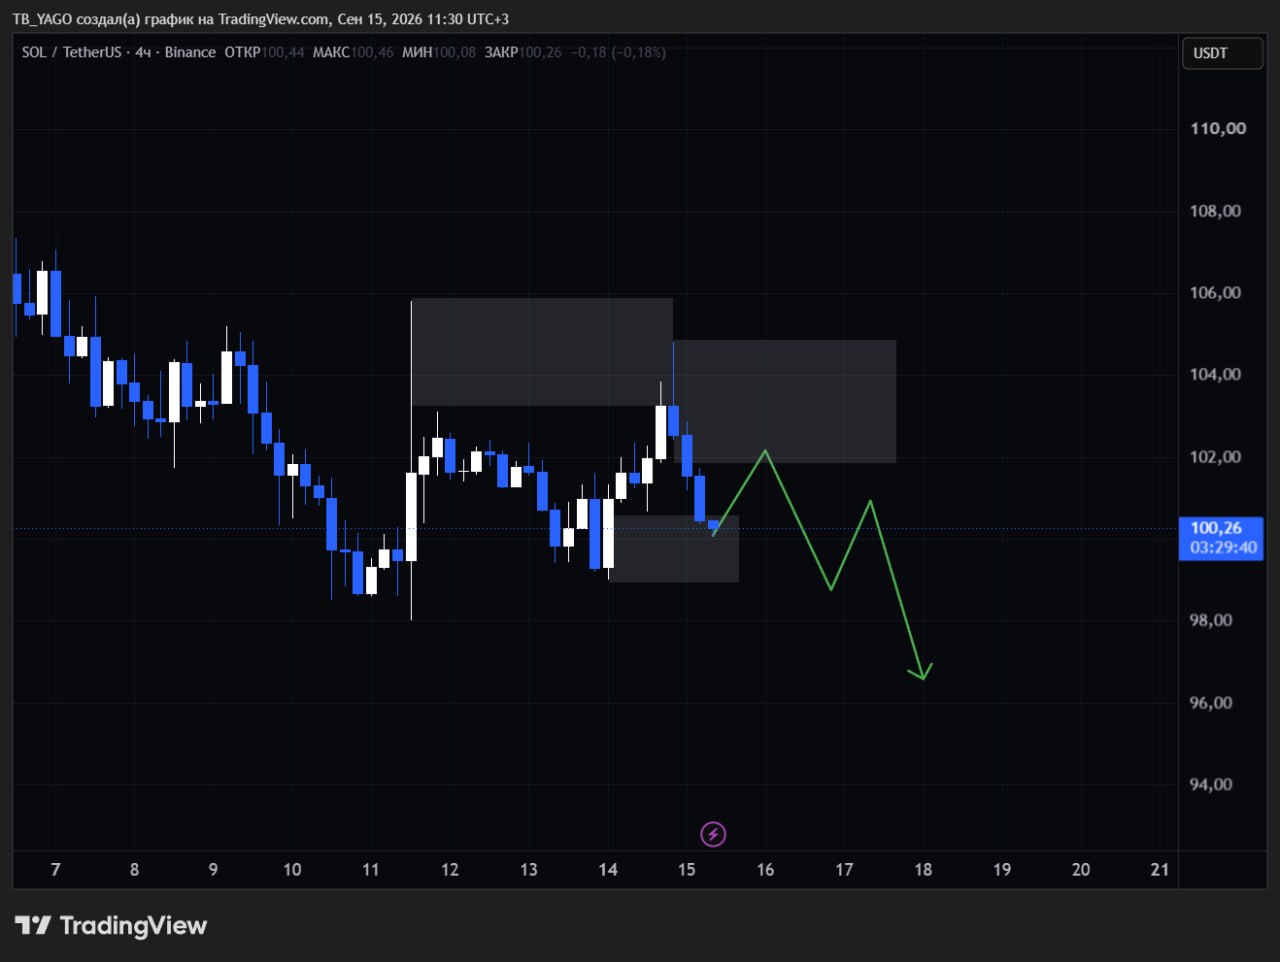Screen dimensions: 1280x962
Task: Click the TradingView logo
Action: point(111,926)
